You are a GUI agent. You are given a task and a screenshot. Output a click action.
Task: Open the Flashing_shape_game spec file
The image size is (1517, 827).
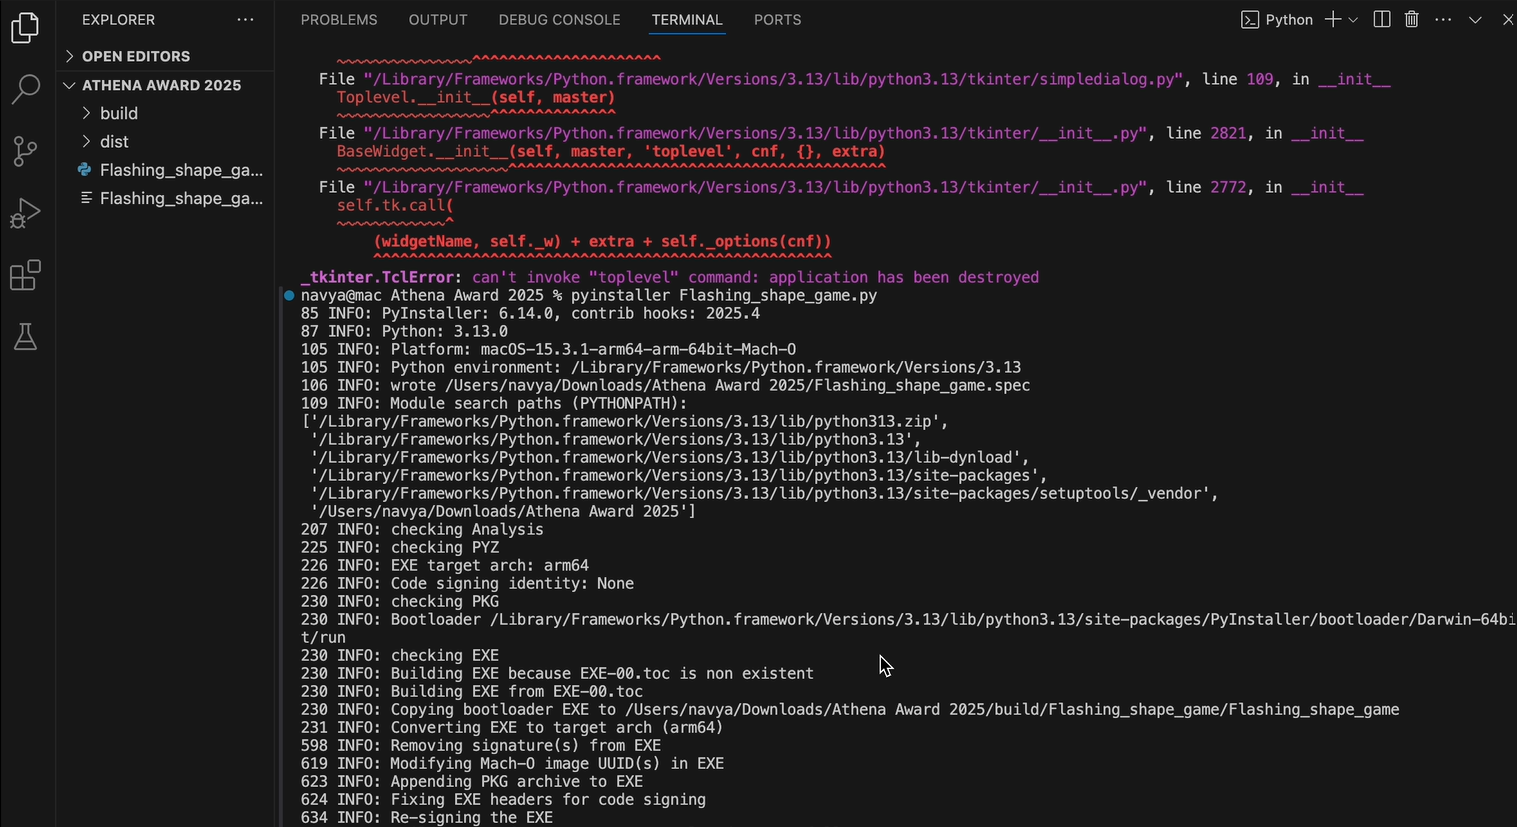[165, 198]
